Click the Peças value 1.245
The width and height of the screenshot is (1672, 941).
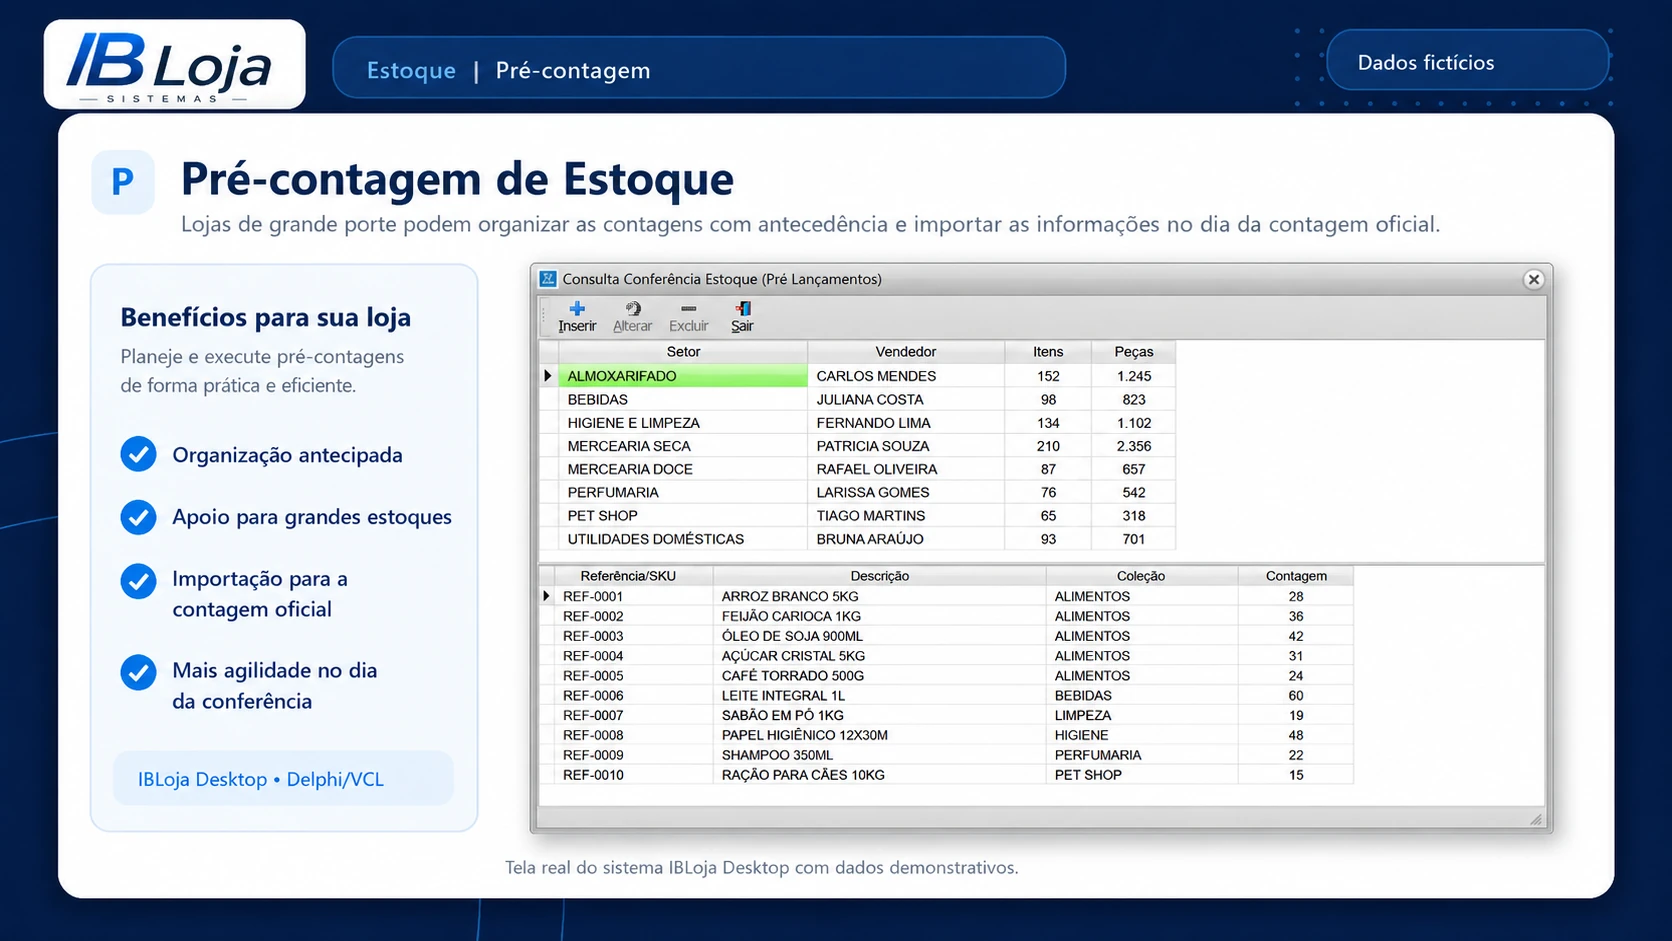[x=1133, y=376]
